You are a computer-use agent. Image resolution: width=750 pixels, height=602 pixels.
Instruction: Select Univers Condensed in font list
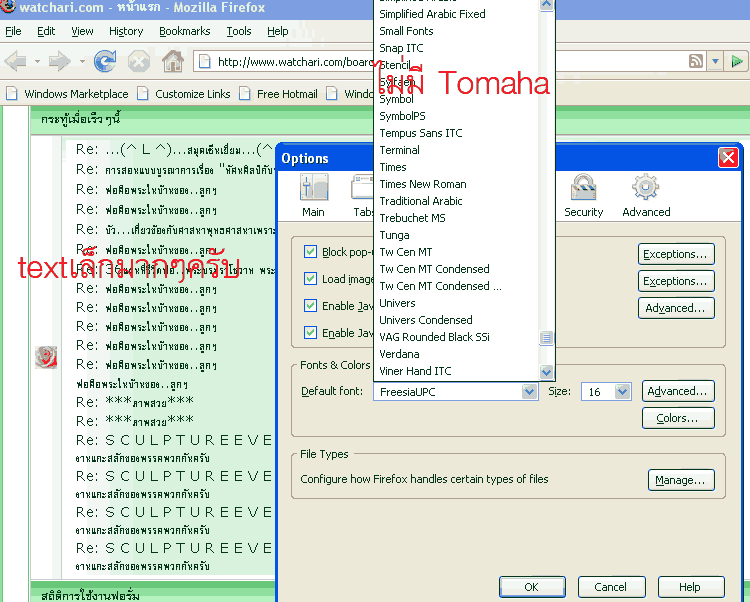tap(426, 320)
